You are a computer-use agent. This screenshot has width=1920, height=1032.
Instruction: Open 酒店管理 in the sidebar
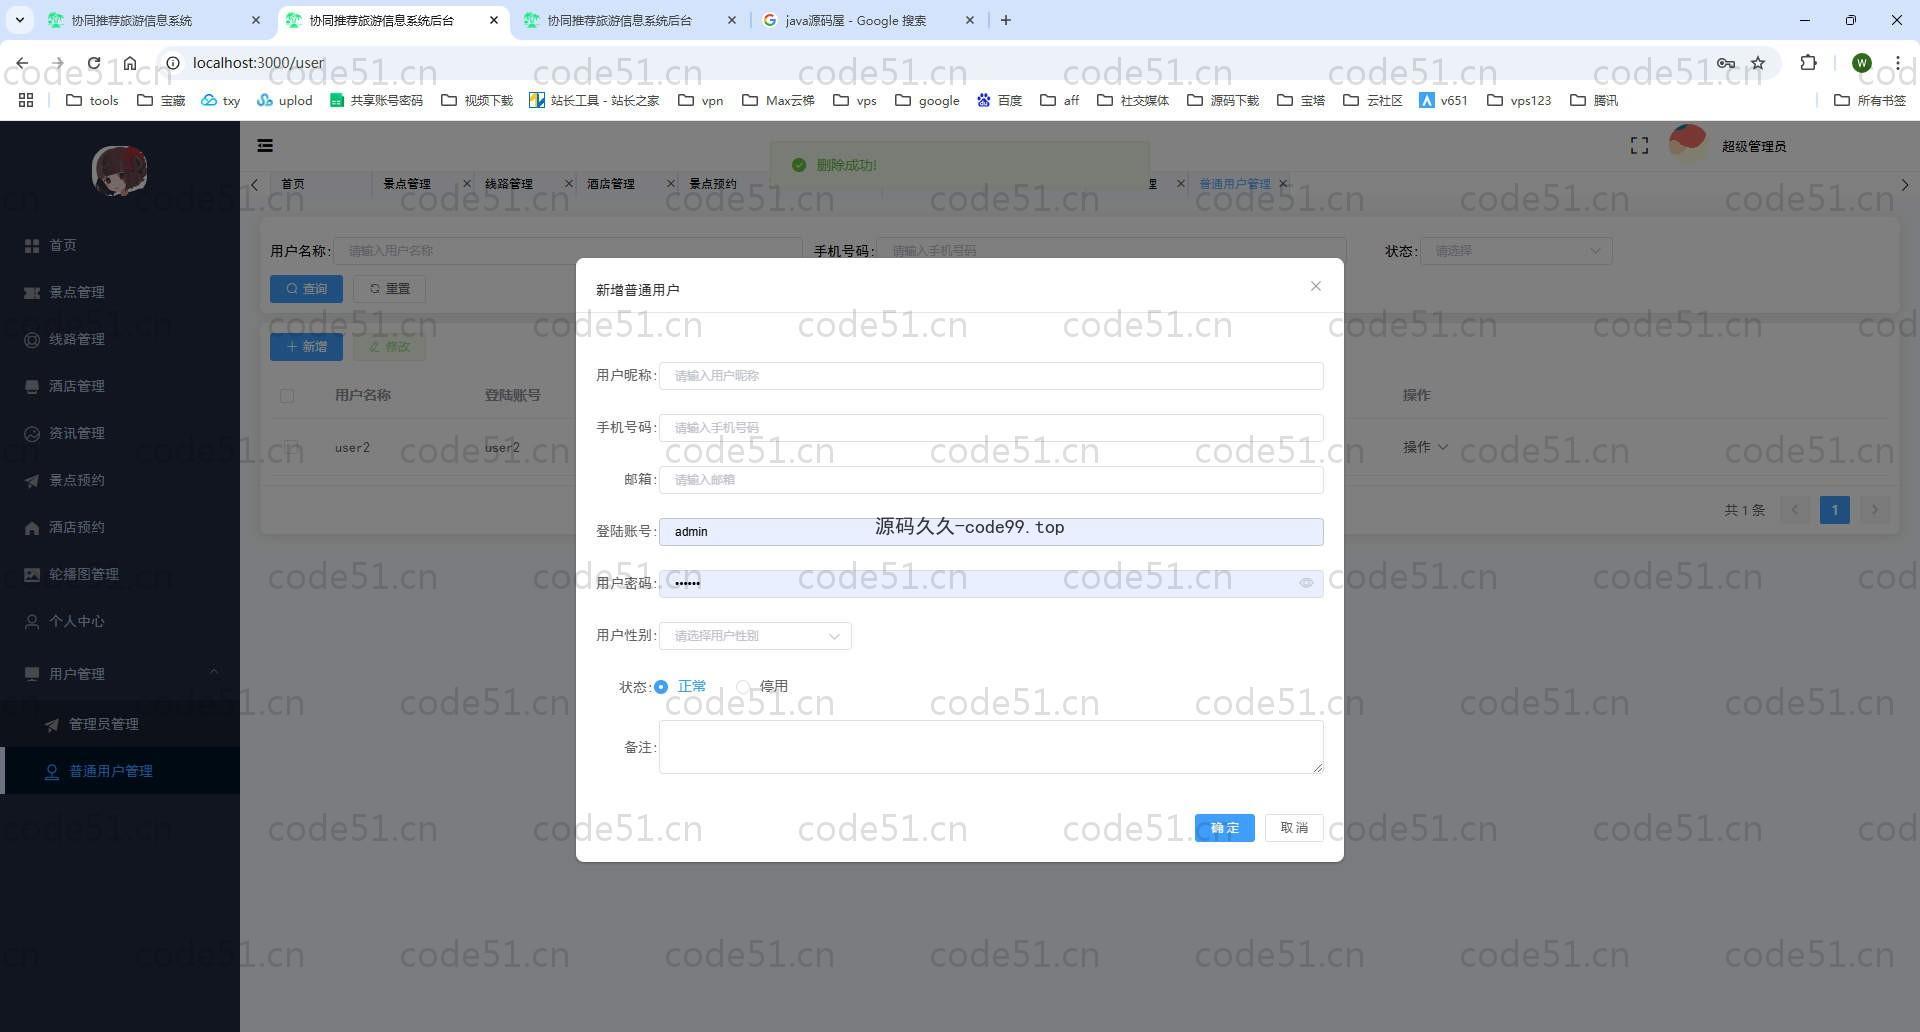pyautogui.click(x=120, y=386)
